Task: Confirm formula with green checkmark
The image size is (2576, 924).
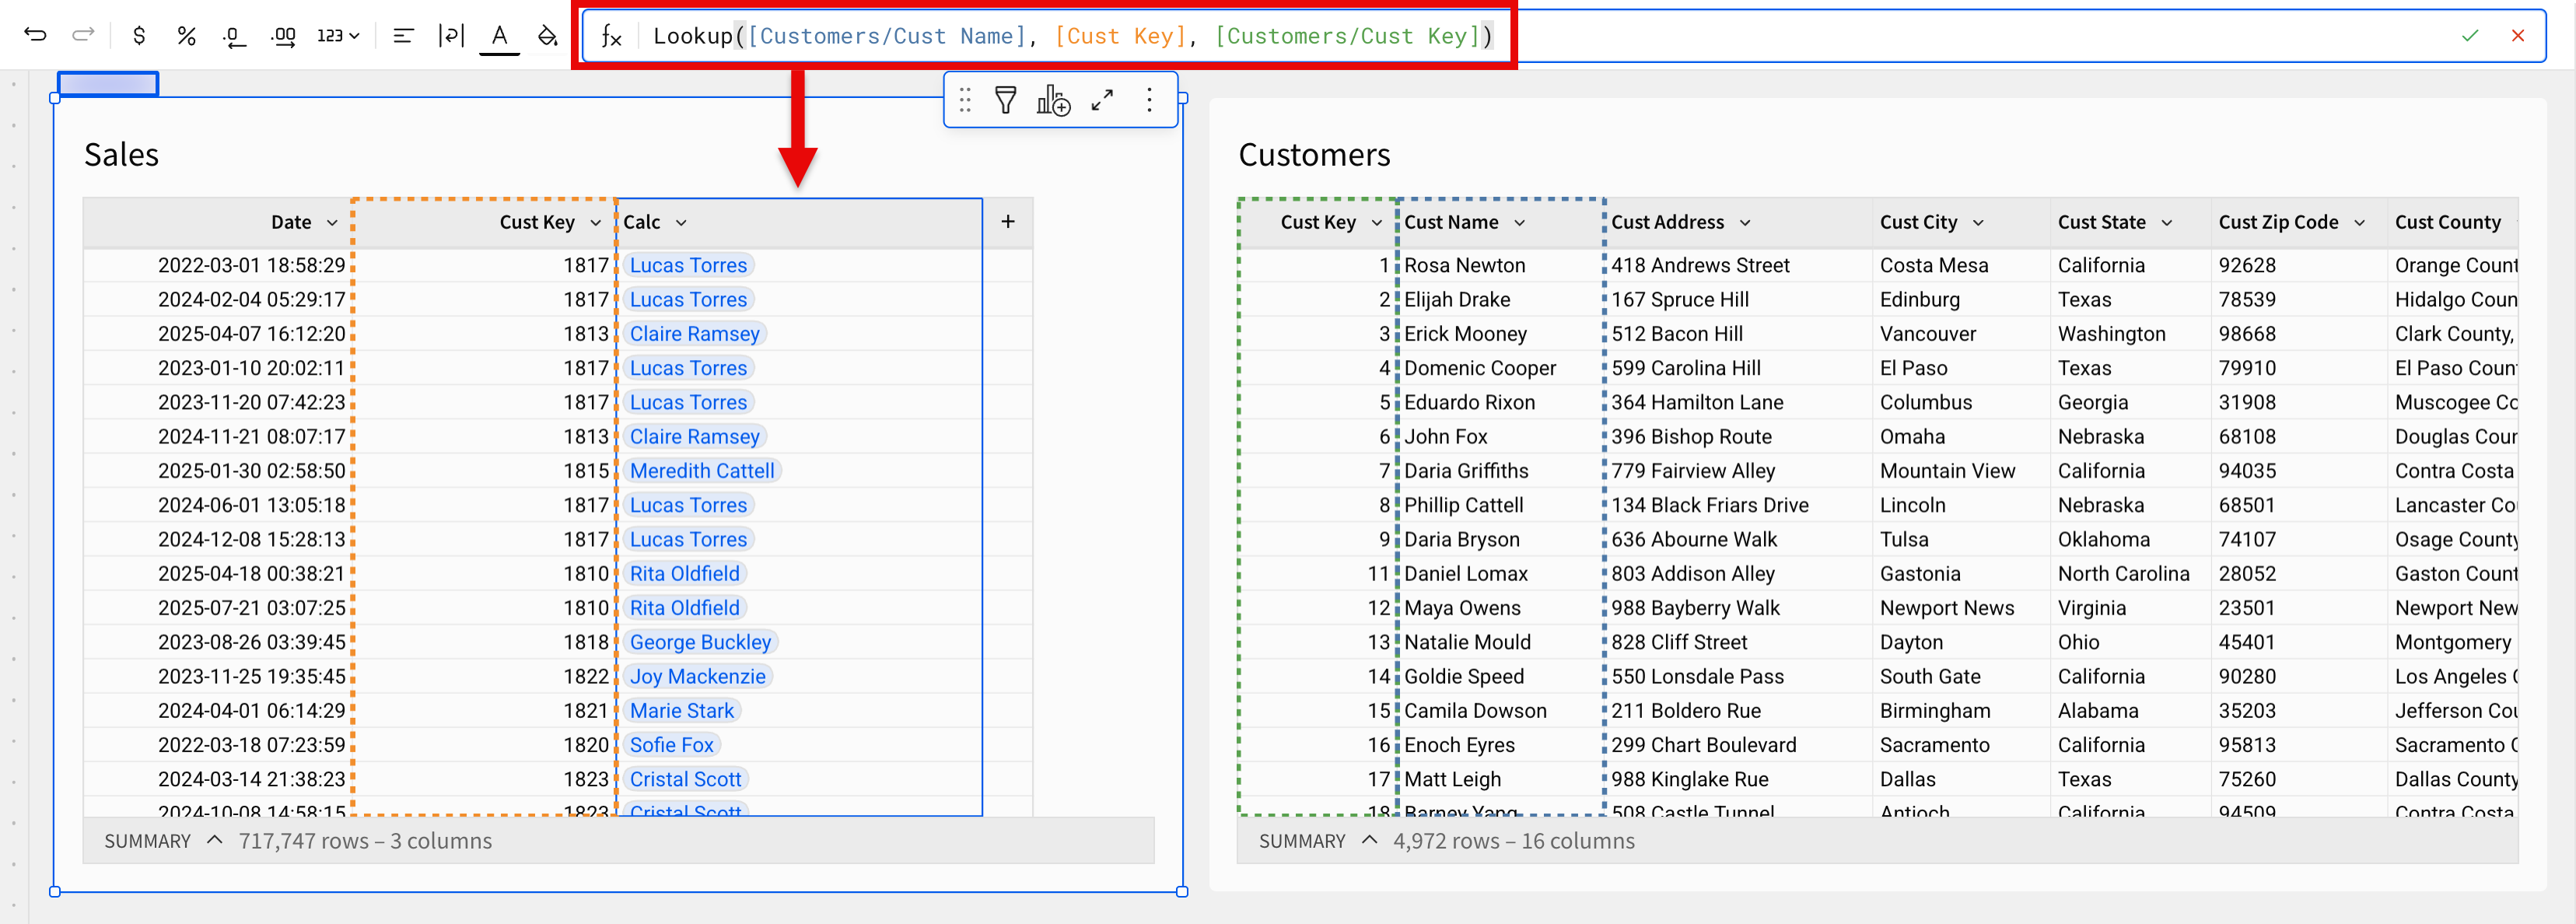Action: (x=2470, y=35)
